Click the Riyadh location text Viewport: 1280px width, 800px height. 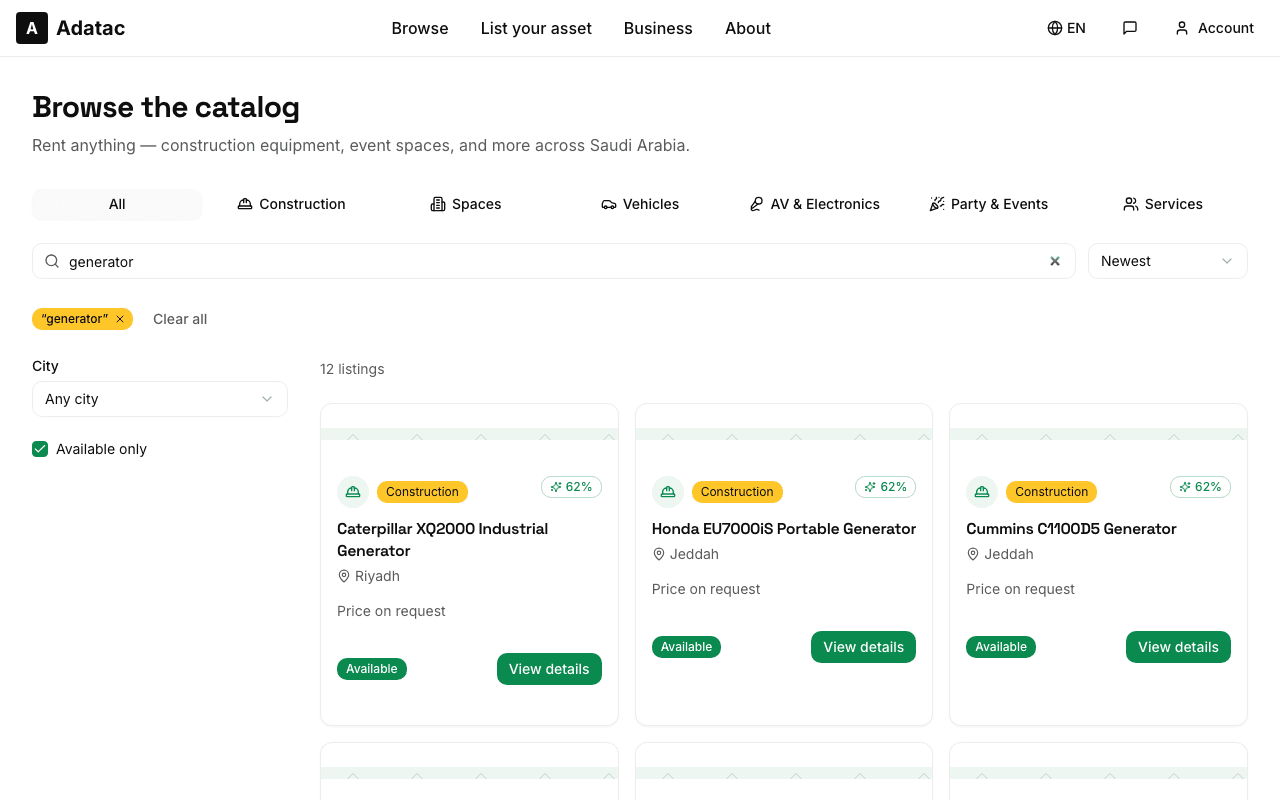coord(377,576)
